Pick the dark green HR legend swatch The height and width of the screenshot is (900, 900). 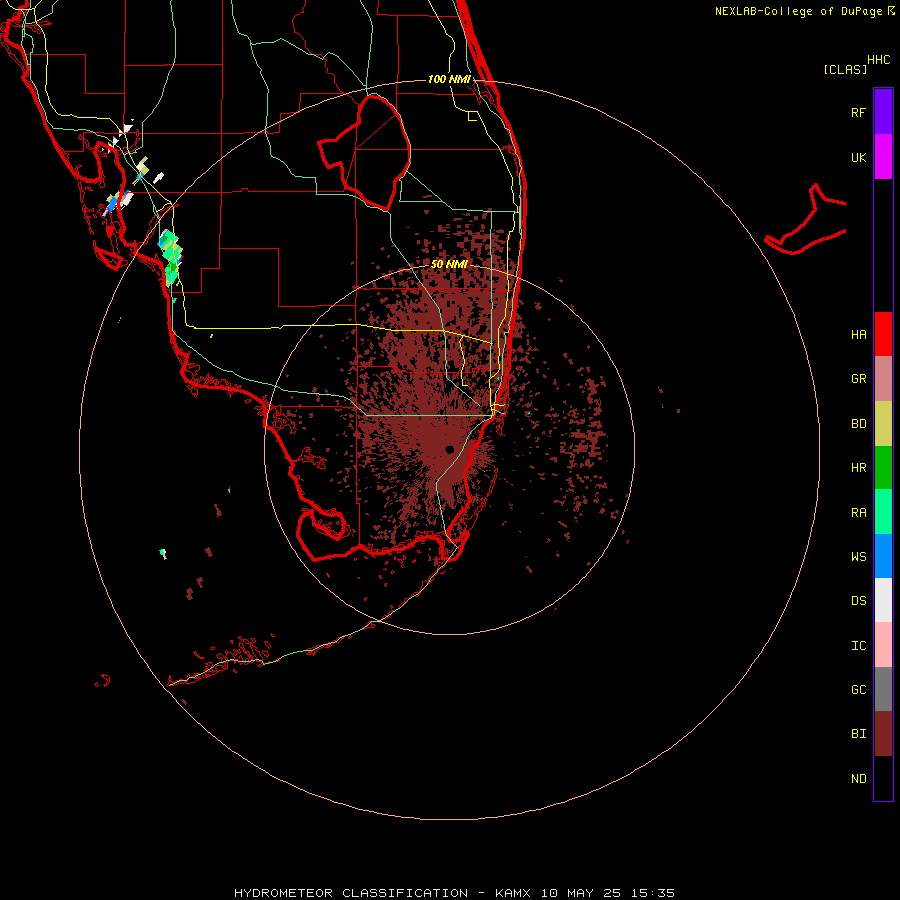click(x=883, y=468)
